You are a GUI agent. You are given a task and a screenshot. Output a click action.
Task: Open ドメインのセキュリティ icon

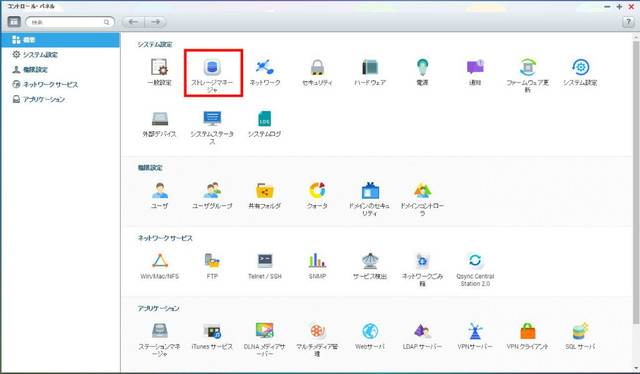(x=370, y=190)
